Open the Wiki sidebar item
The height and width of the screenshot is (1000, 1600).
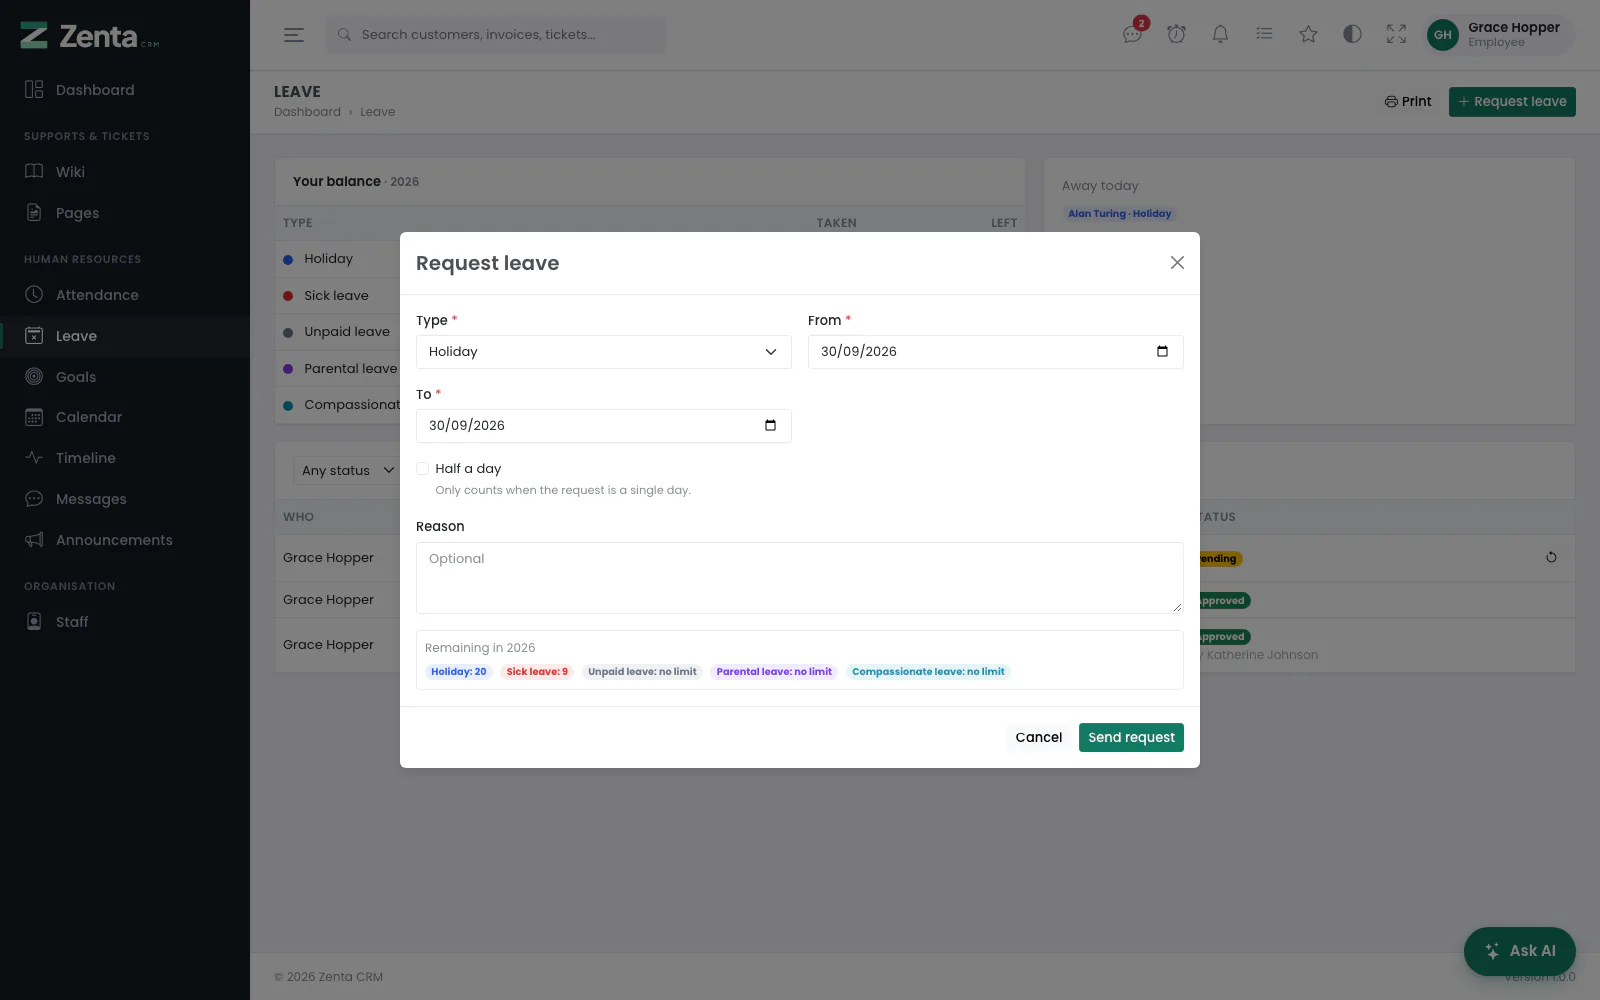(125, 172)
